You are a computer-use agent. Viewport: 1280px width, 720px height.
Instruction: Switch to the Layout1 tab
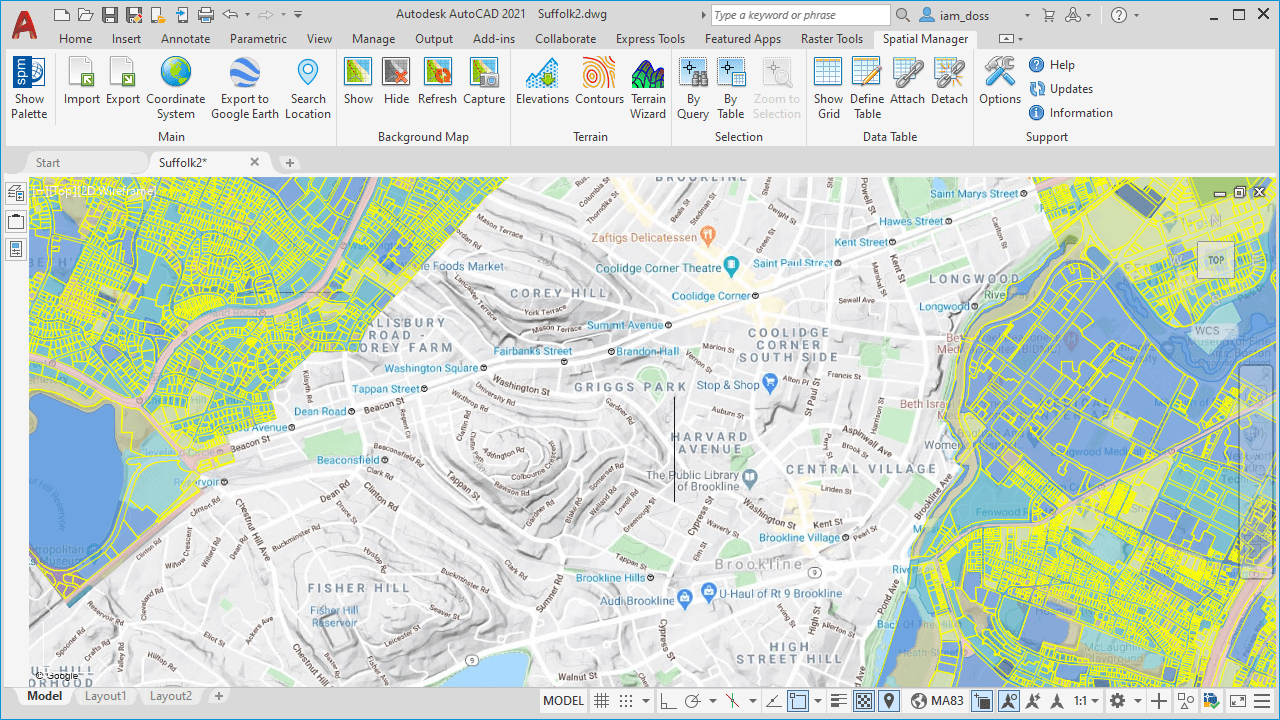(106, 696)
